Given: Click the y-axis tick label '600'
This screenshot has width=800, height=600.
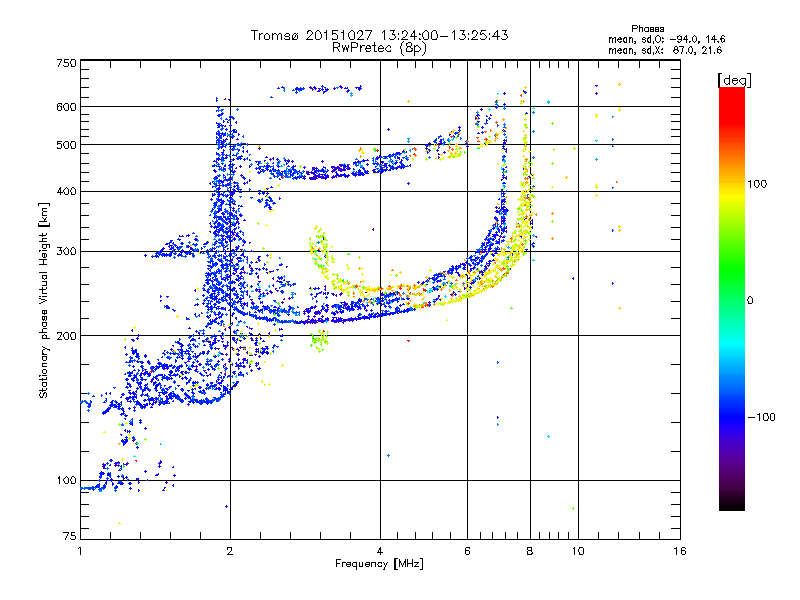Looking at the screenshot, I should (67, 107).
